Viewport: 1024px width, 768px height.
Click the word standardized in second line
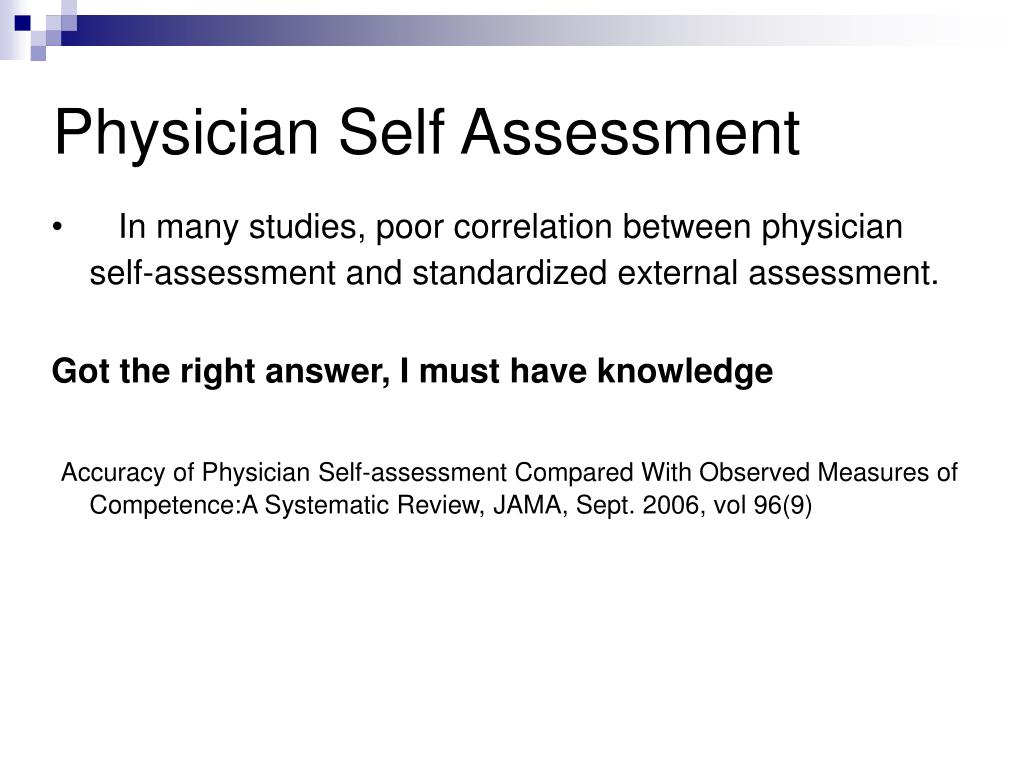(x=509, y=273)
